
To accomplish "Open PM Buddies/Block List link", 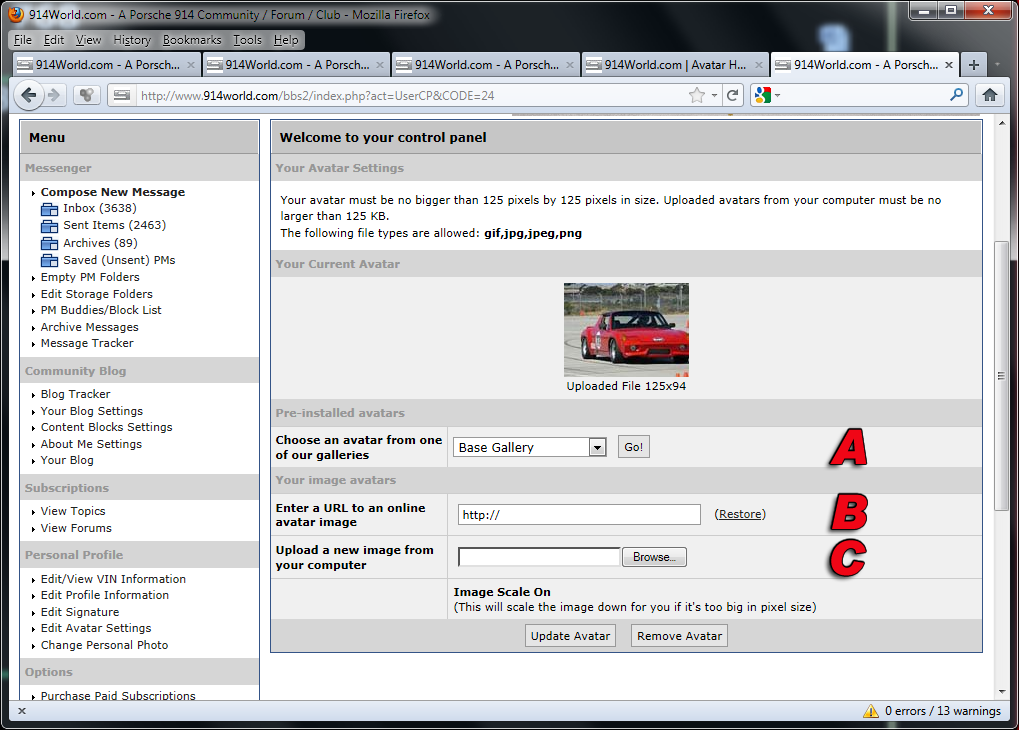I will [x=101, y=311].
